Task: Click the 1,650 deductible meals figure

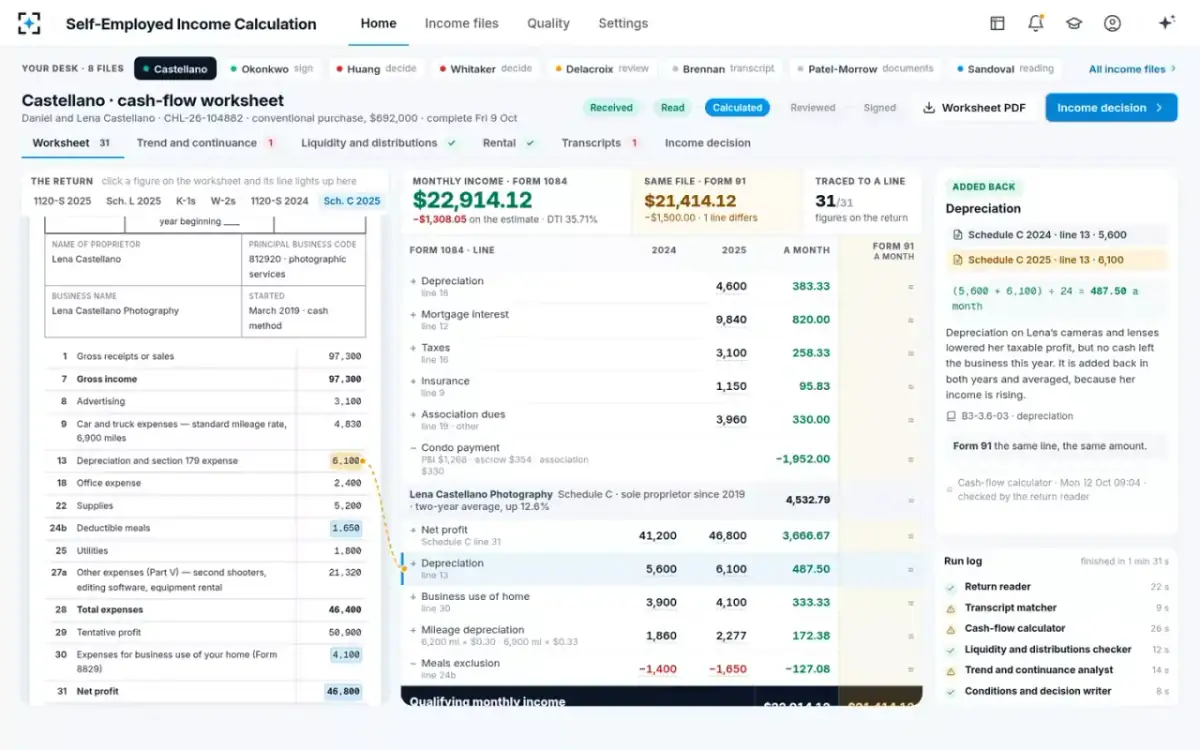Action: coord(346,528)
